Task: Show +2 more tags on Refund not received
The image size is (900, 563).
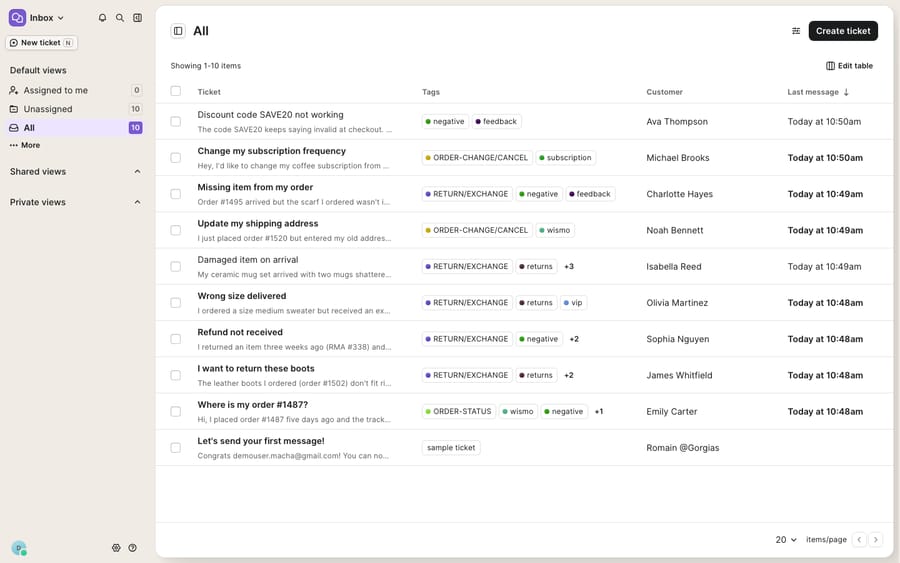Action: click(x=574, y=339)
